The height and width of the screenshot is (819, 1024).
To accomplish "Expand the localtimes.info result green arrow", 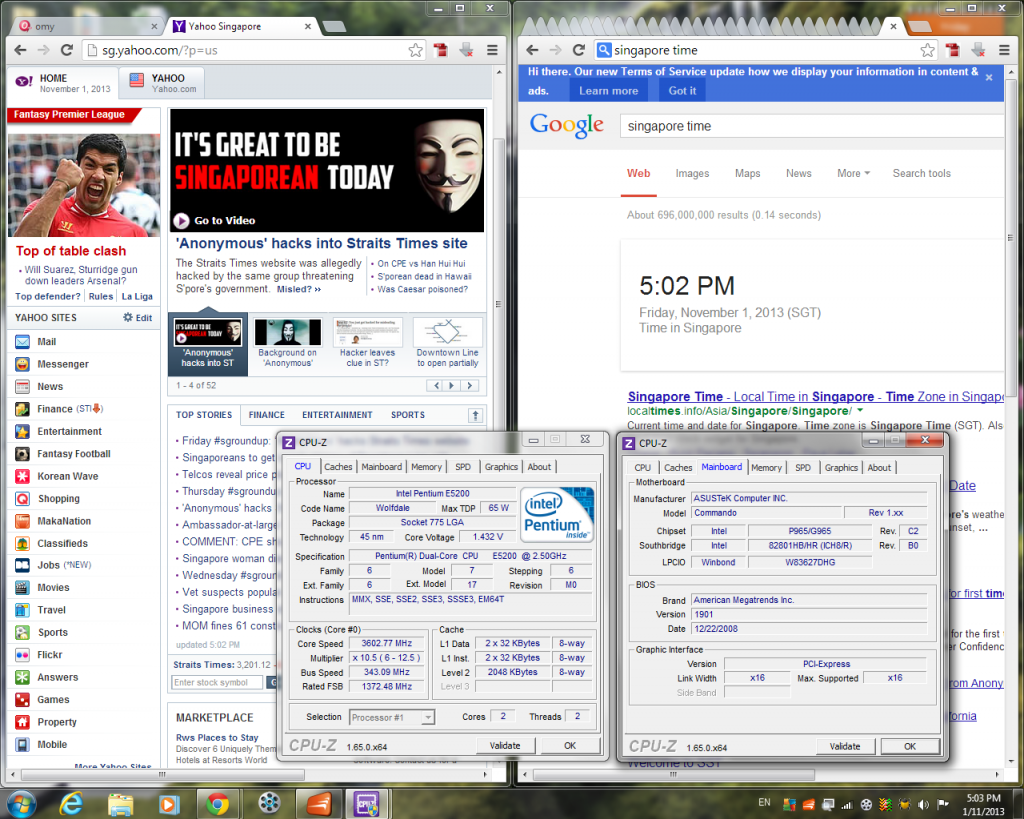I will 860,411.
